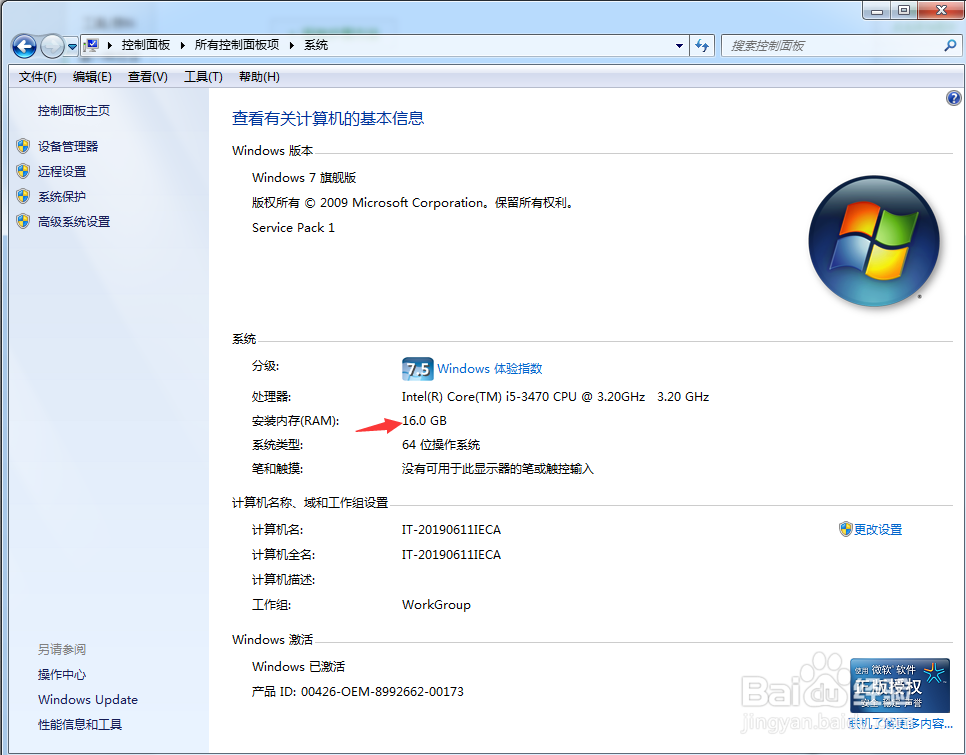
Task: Open the 工具(T) menu
Action: pyautogui.click(x=203, y=76)
